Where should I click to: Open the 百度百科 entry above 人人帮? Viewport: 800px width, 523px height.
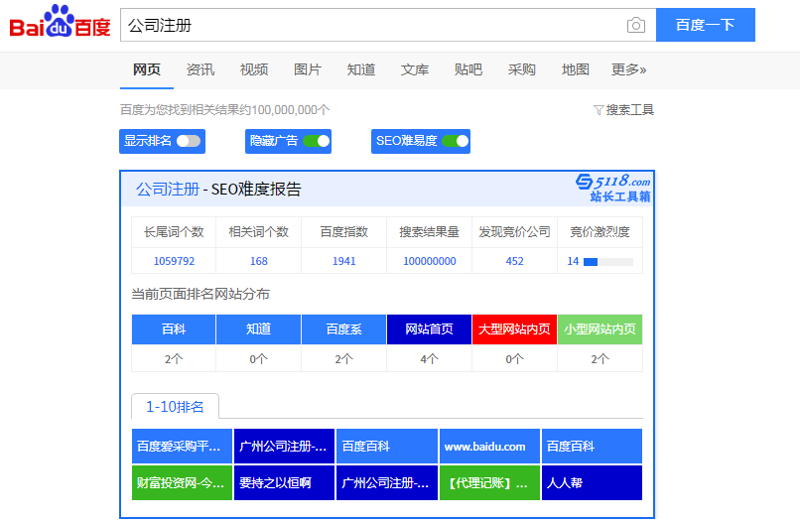pyautogui.click(x=592, y=446)
